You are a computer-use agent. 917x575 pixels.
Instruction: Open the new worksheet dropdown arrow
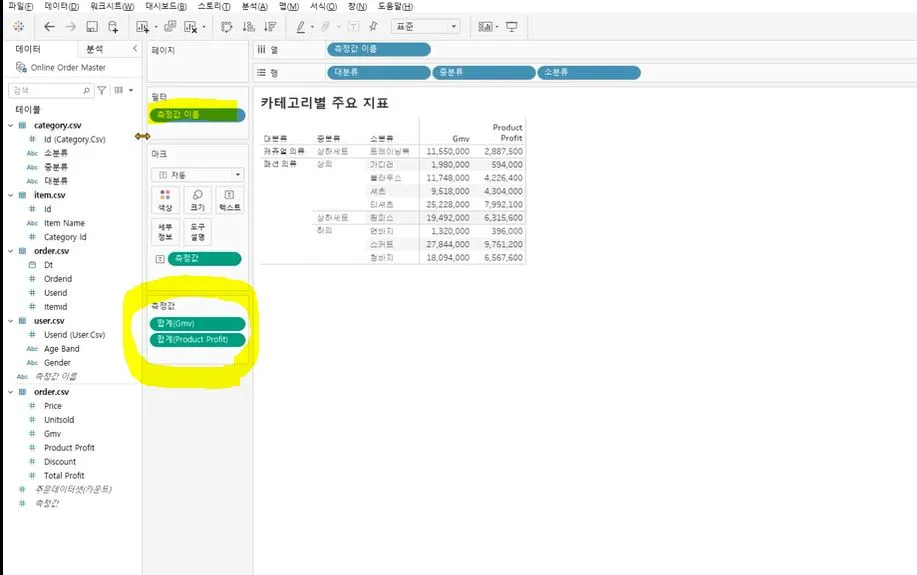pos(156,27)
